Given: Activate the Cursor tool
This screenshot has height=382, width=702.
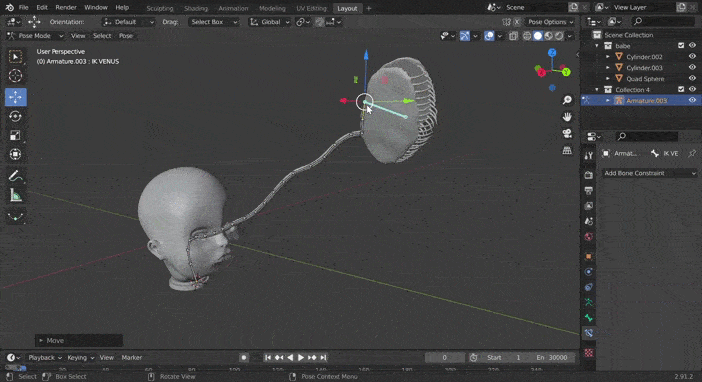Looking at the screenshot, I should 16,76.
